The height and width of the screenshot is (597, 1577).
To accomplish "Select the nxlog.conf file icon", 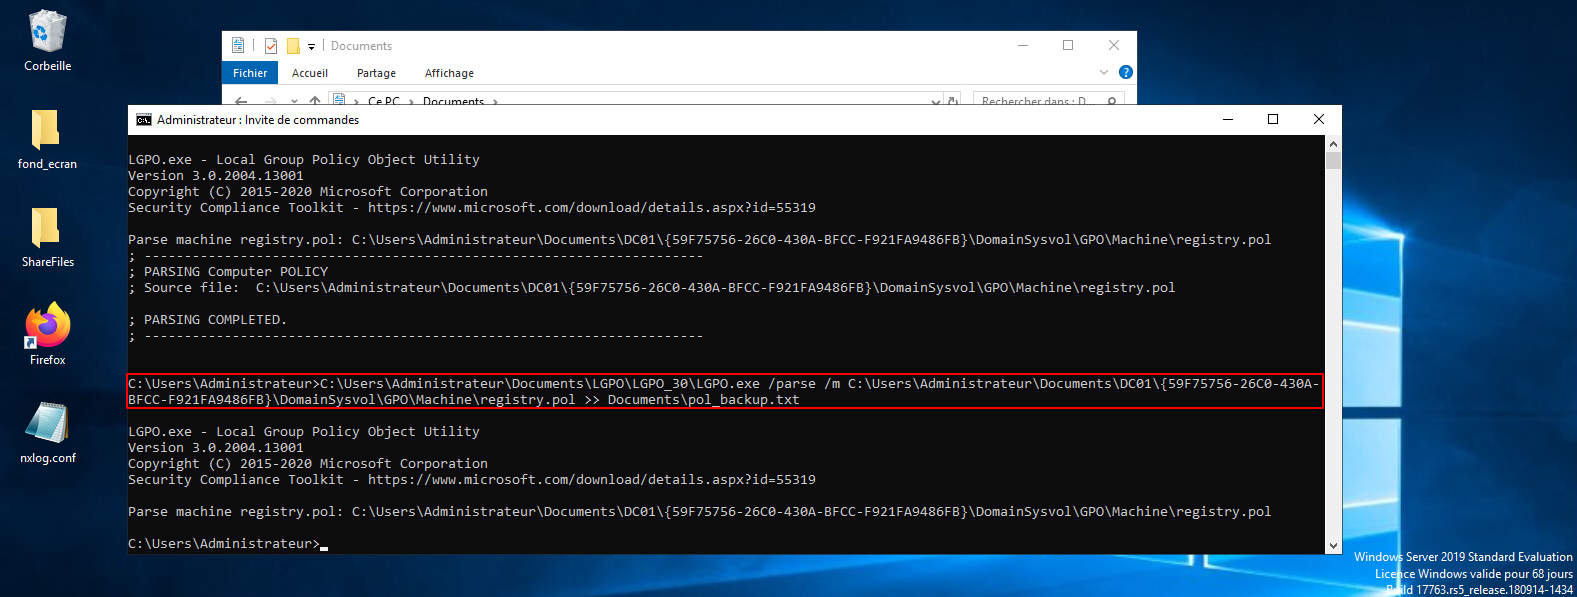I will click(47, 424).
